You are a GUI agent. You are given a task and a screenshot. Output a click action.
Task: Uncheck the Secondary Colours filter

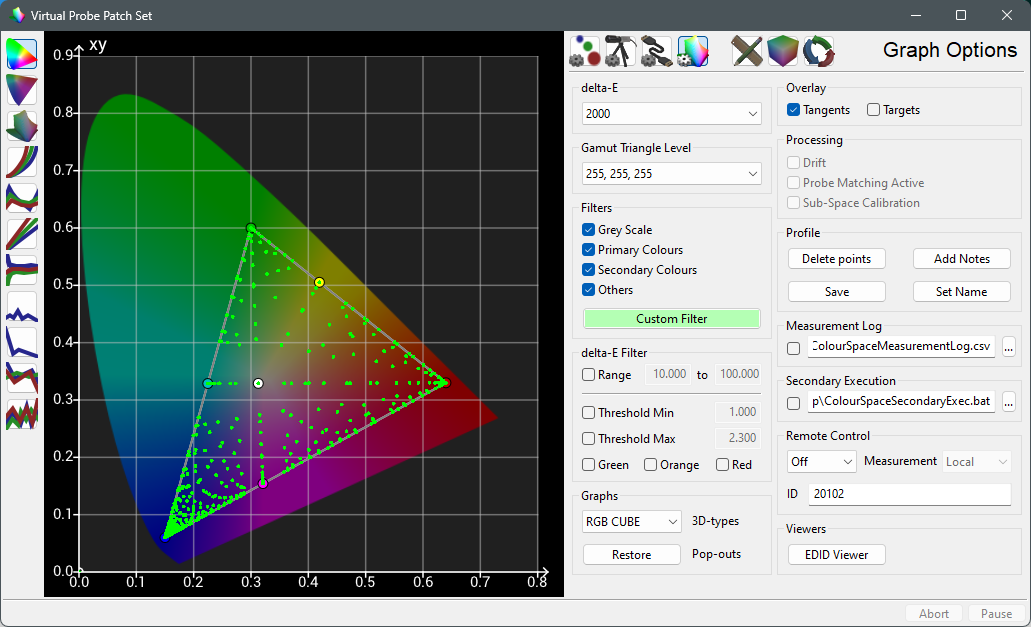[587, 269]
